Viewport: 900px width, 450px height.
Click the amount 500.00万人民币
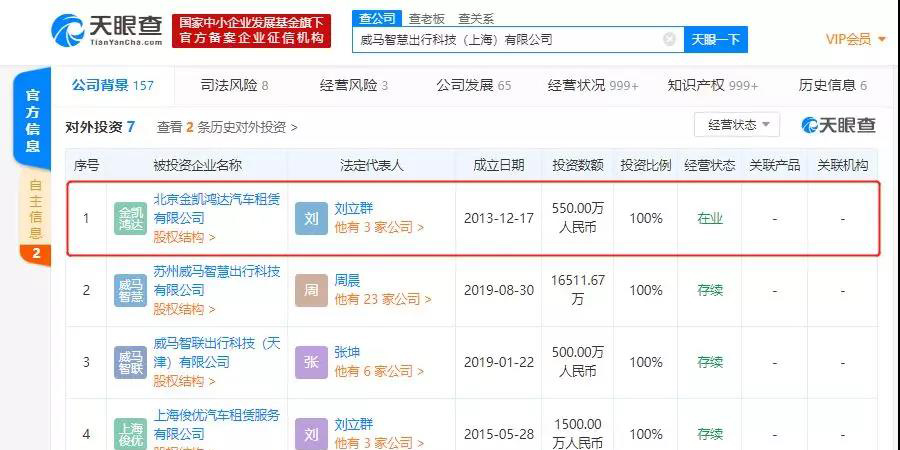point(577,361)
